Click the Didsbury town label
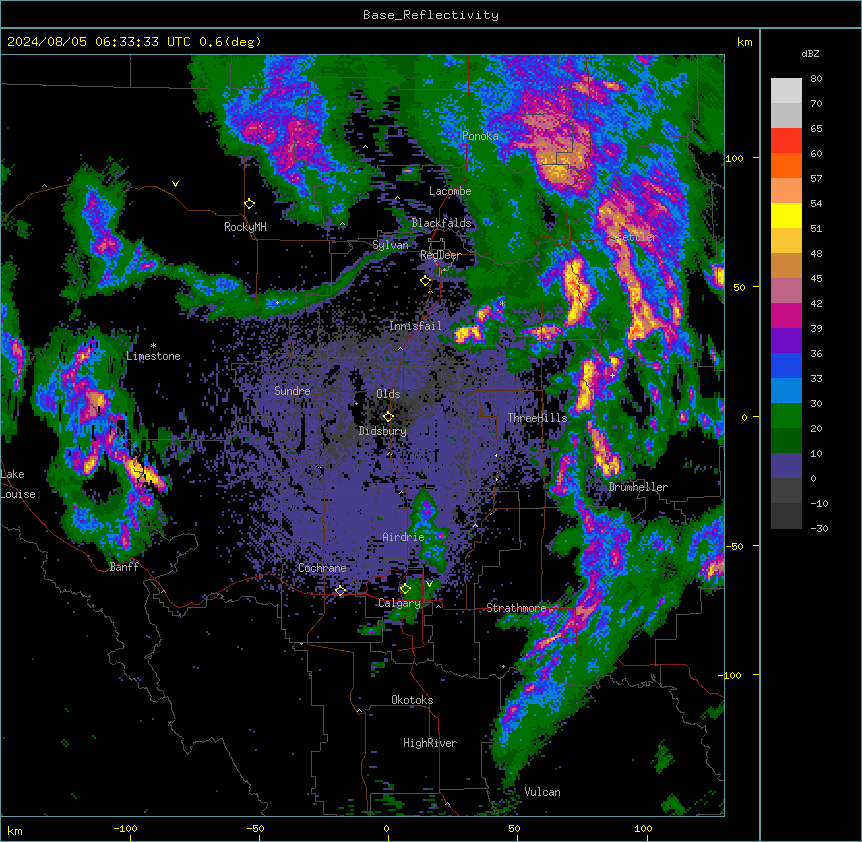Screen dimensions: 862x842 [x=382, y=431]
